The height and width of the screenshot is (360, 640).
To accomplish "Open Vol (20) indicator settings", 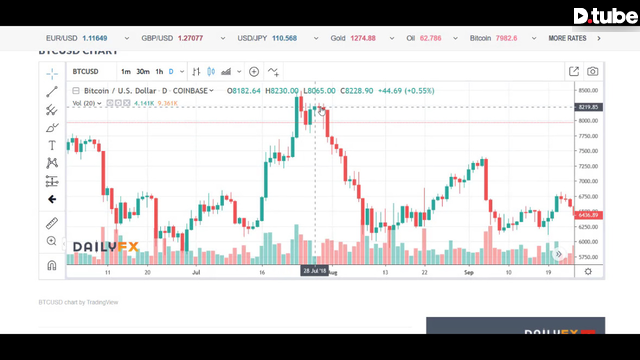I will [x=118, y=103].
